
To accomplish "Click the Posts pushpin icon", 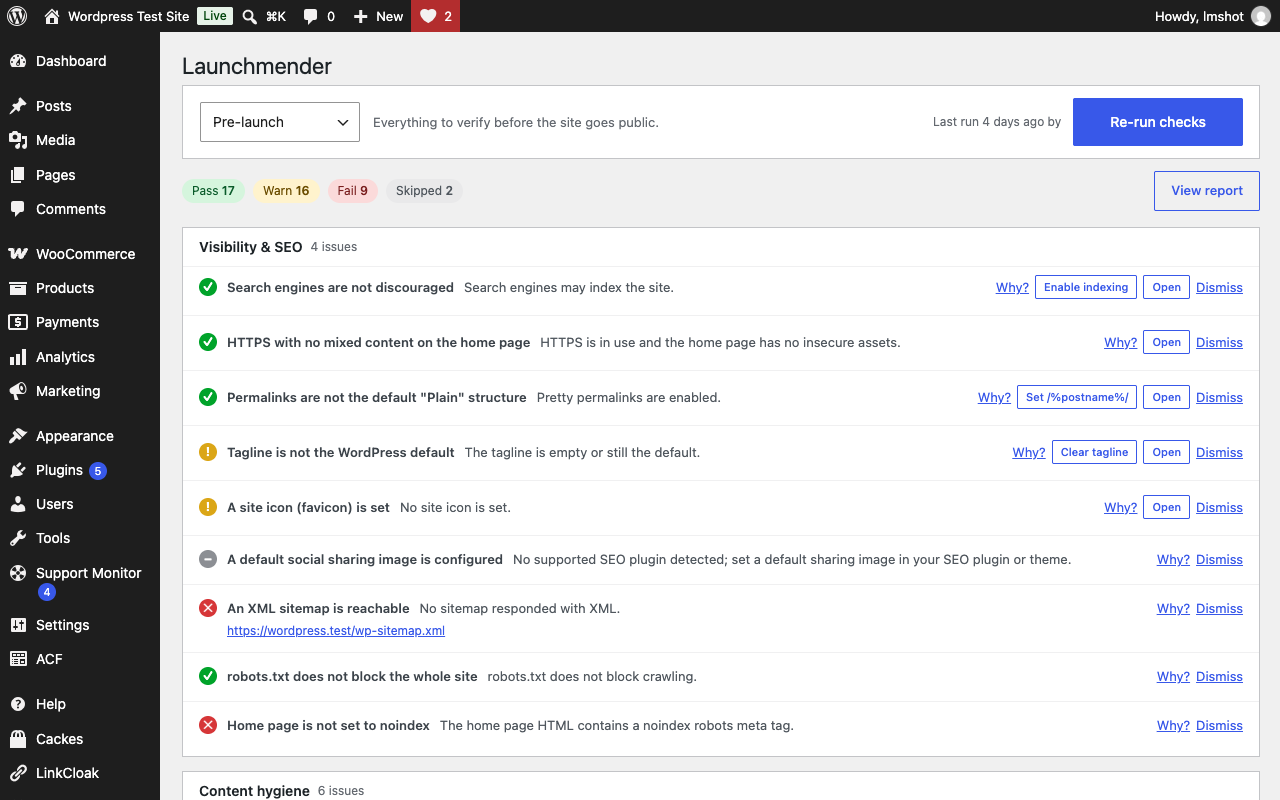I will 18,106.
